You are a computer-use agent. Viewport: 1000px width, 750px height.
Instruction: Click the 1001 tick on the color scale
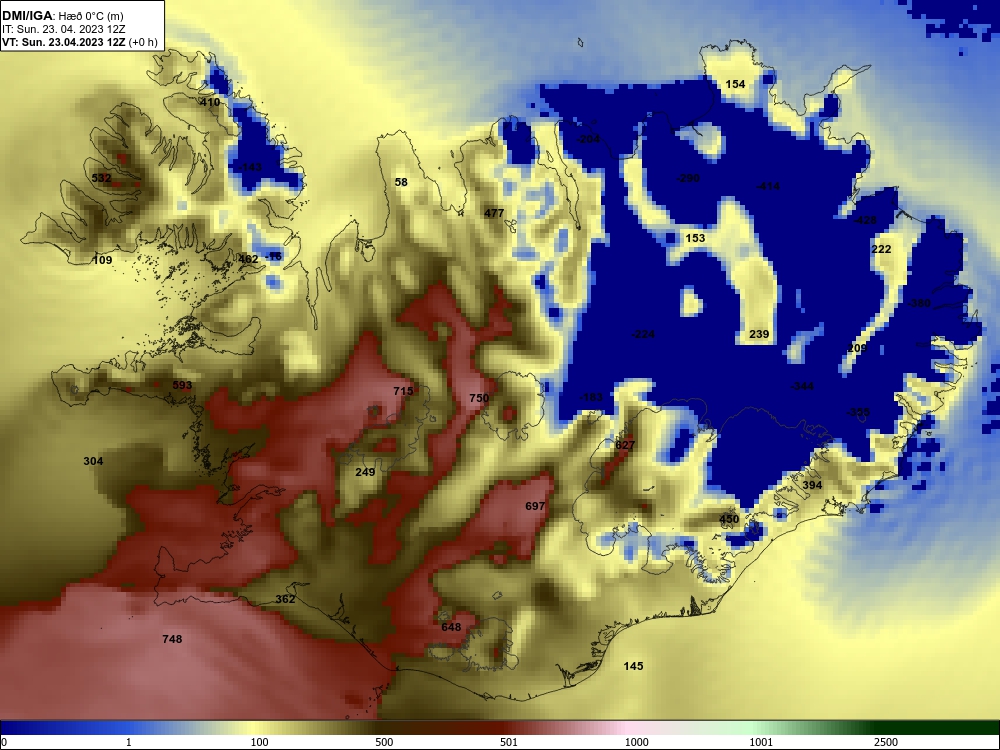coord(761,742)
